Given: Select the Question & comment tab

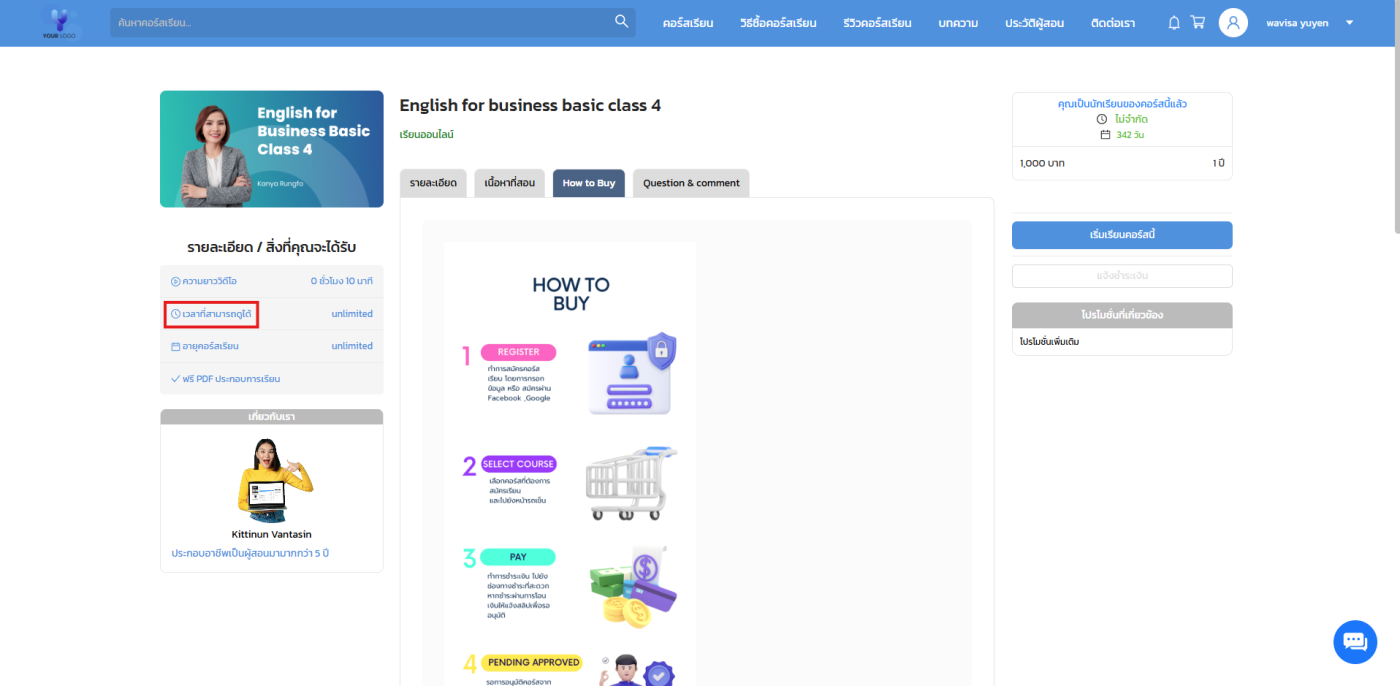Looking at the screenshot, I should [690, 183].
